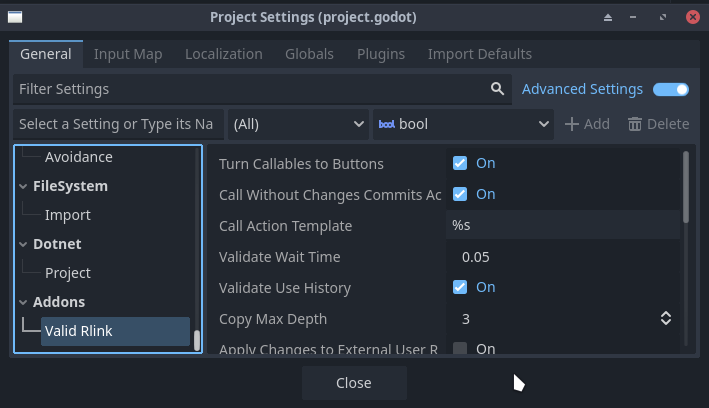Click the category tree scrollbar handle

coord(197,340)
